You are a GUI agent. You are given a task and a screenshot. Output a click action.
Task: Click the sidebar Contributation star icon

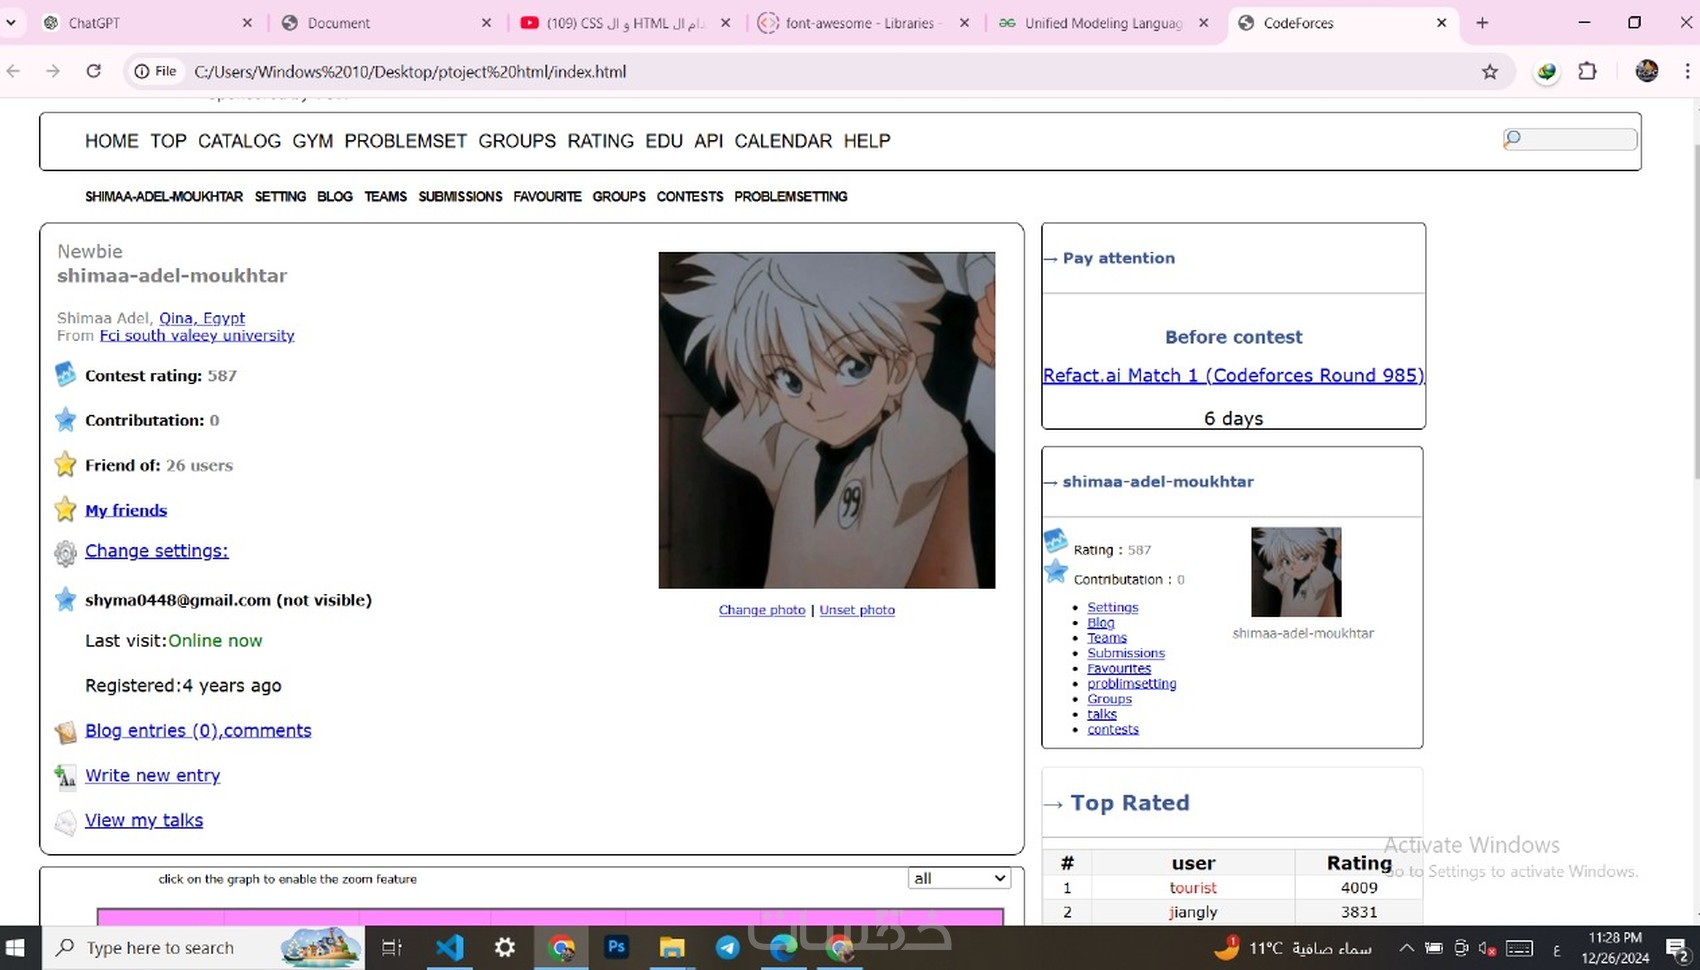click(x=1056, y=571)
